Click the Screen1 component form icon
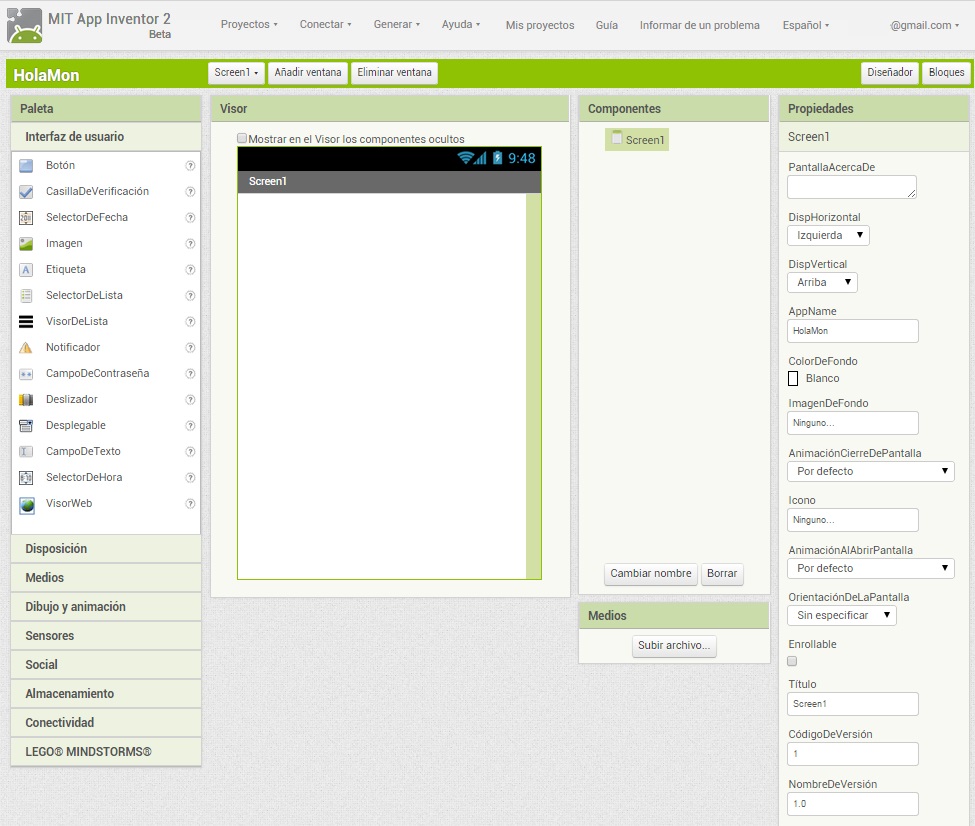Image resolution: width=975 pixels, height=826 pixels. [x=617, y=137]
